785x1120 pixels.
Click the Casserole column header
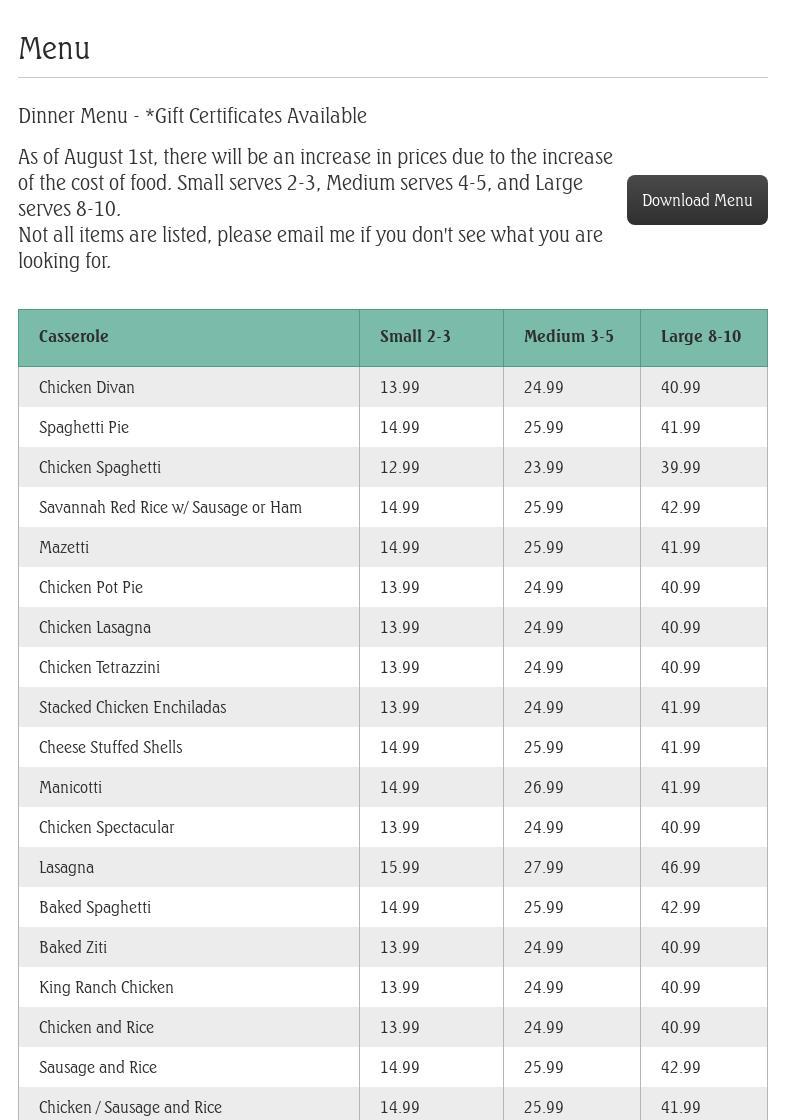click(74, 337)
